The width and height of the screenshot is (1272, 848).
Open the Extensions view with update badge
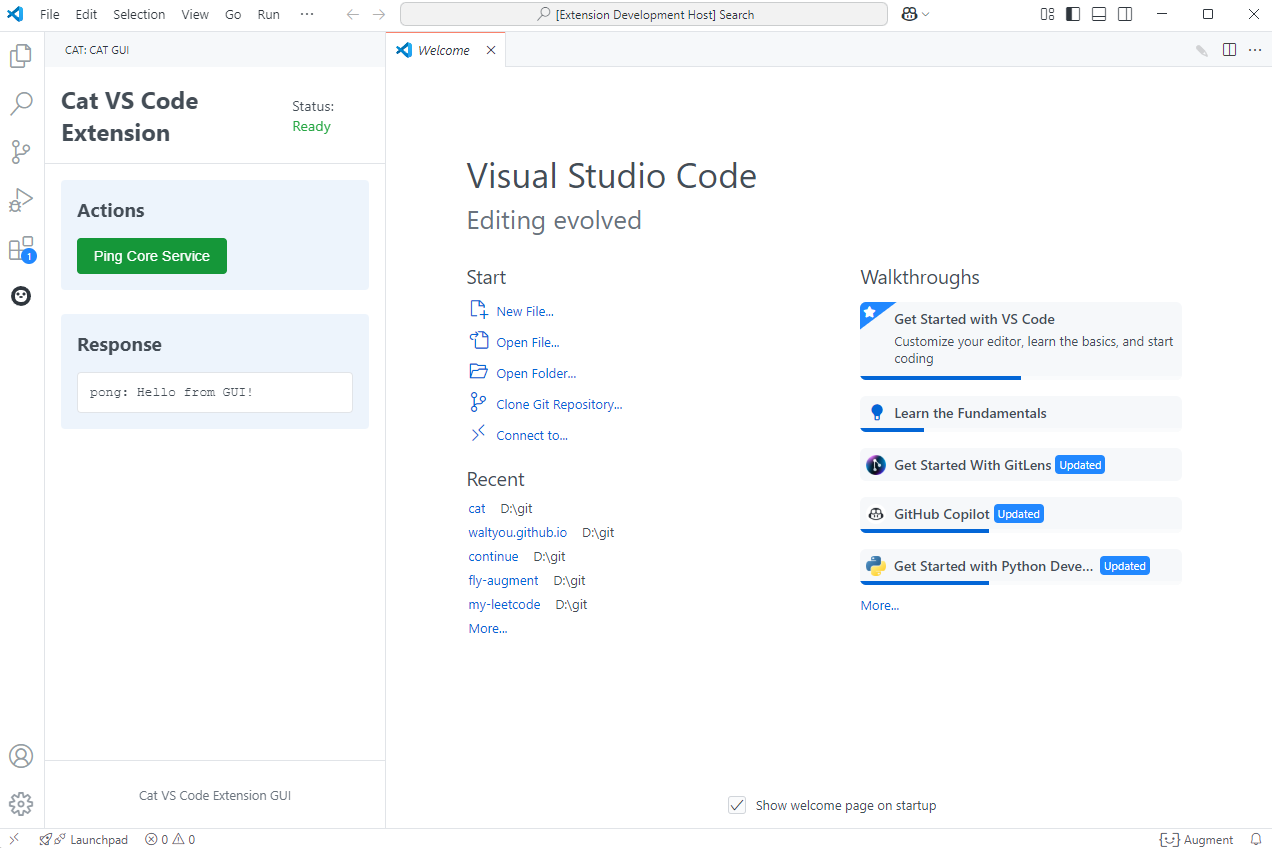(x=21, y=248)
